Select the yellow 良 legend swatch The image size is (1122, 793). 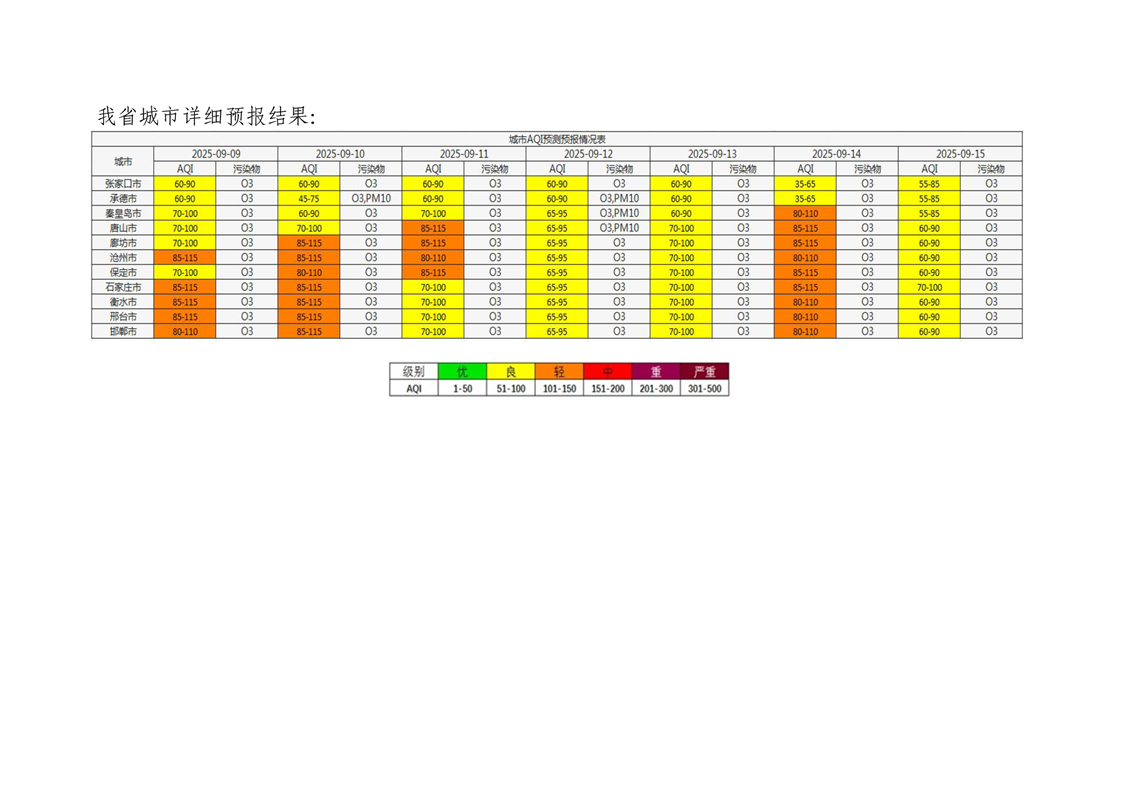(511, 371)
